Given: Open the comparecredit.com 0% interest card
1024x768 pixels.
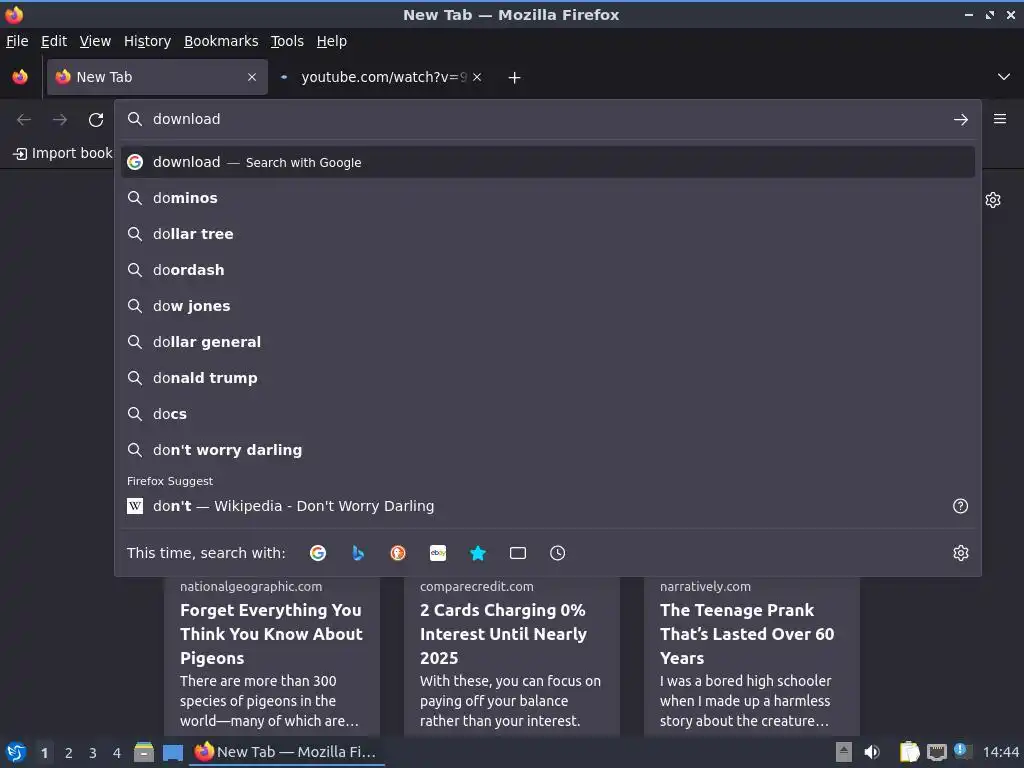Looking at the screenshot, I should 512,656.
